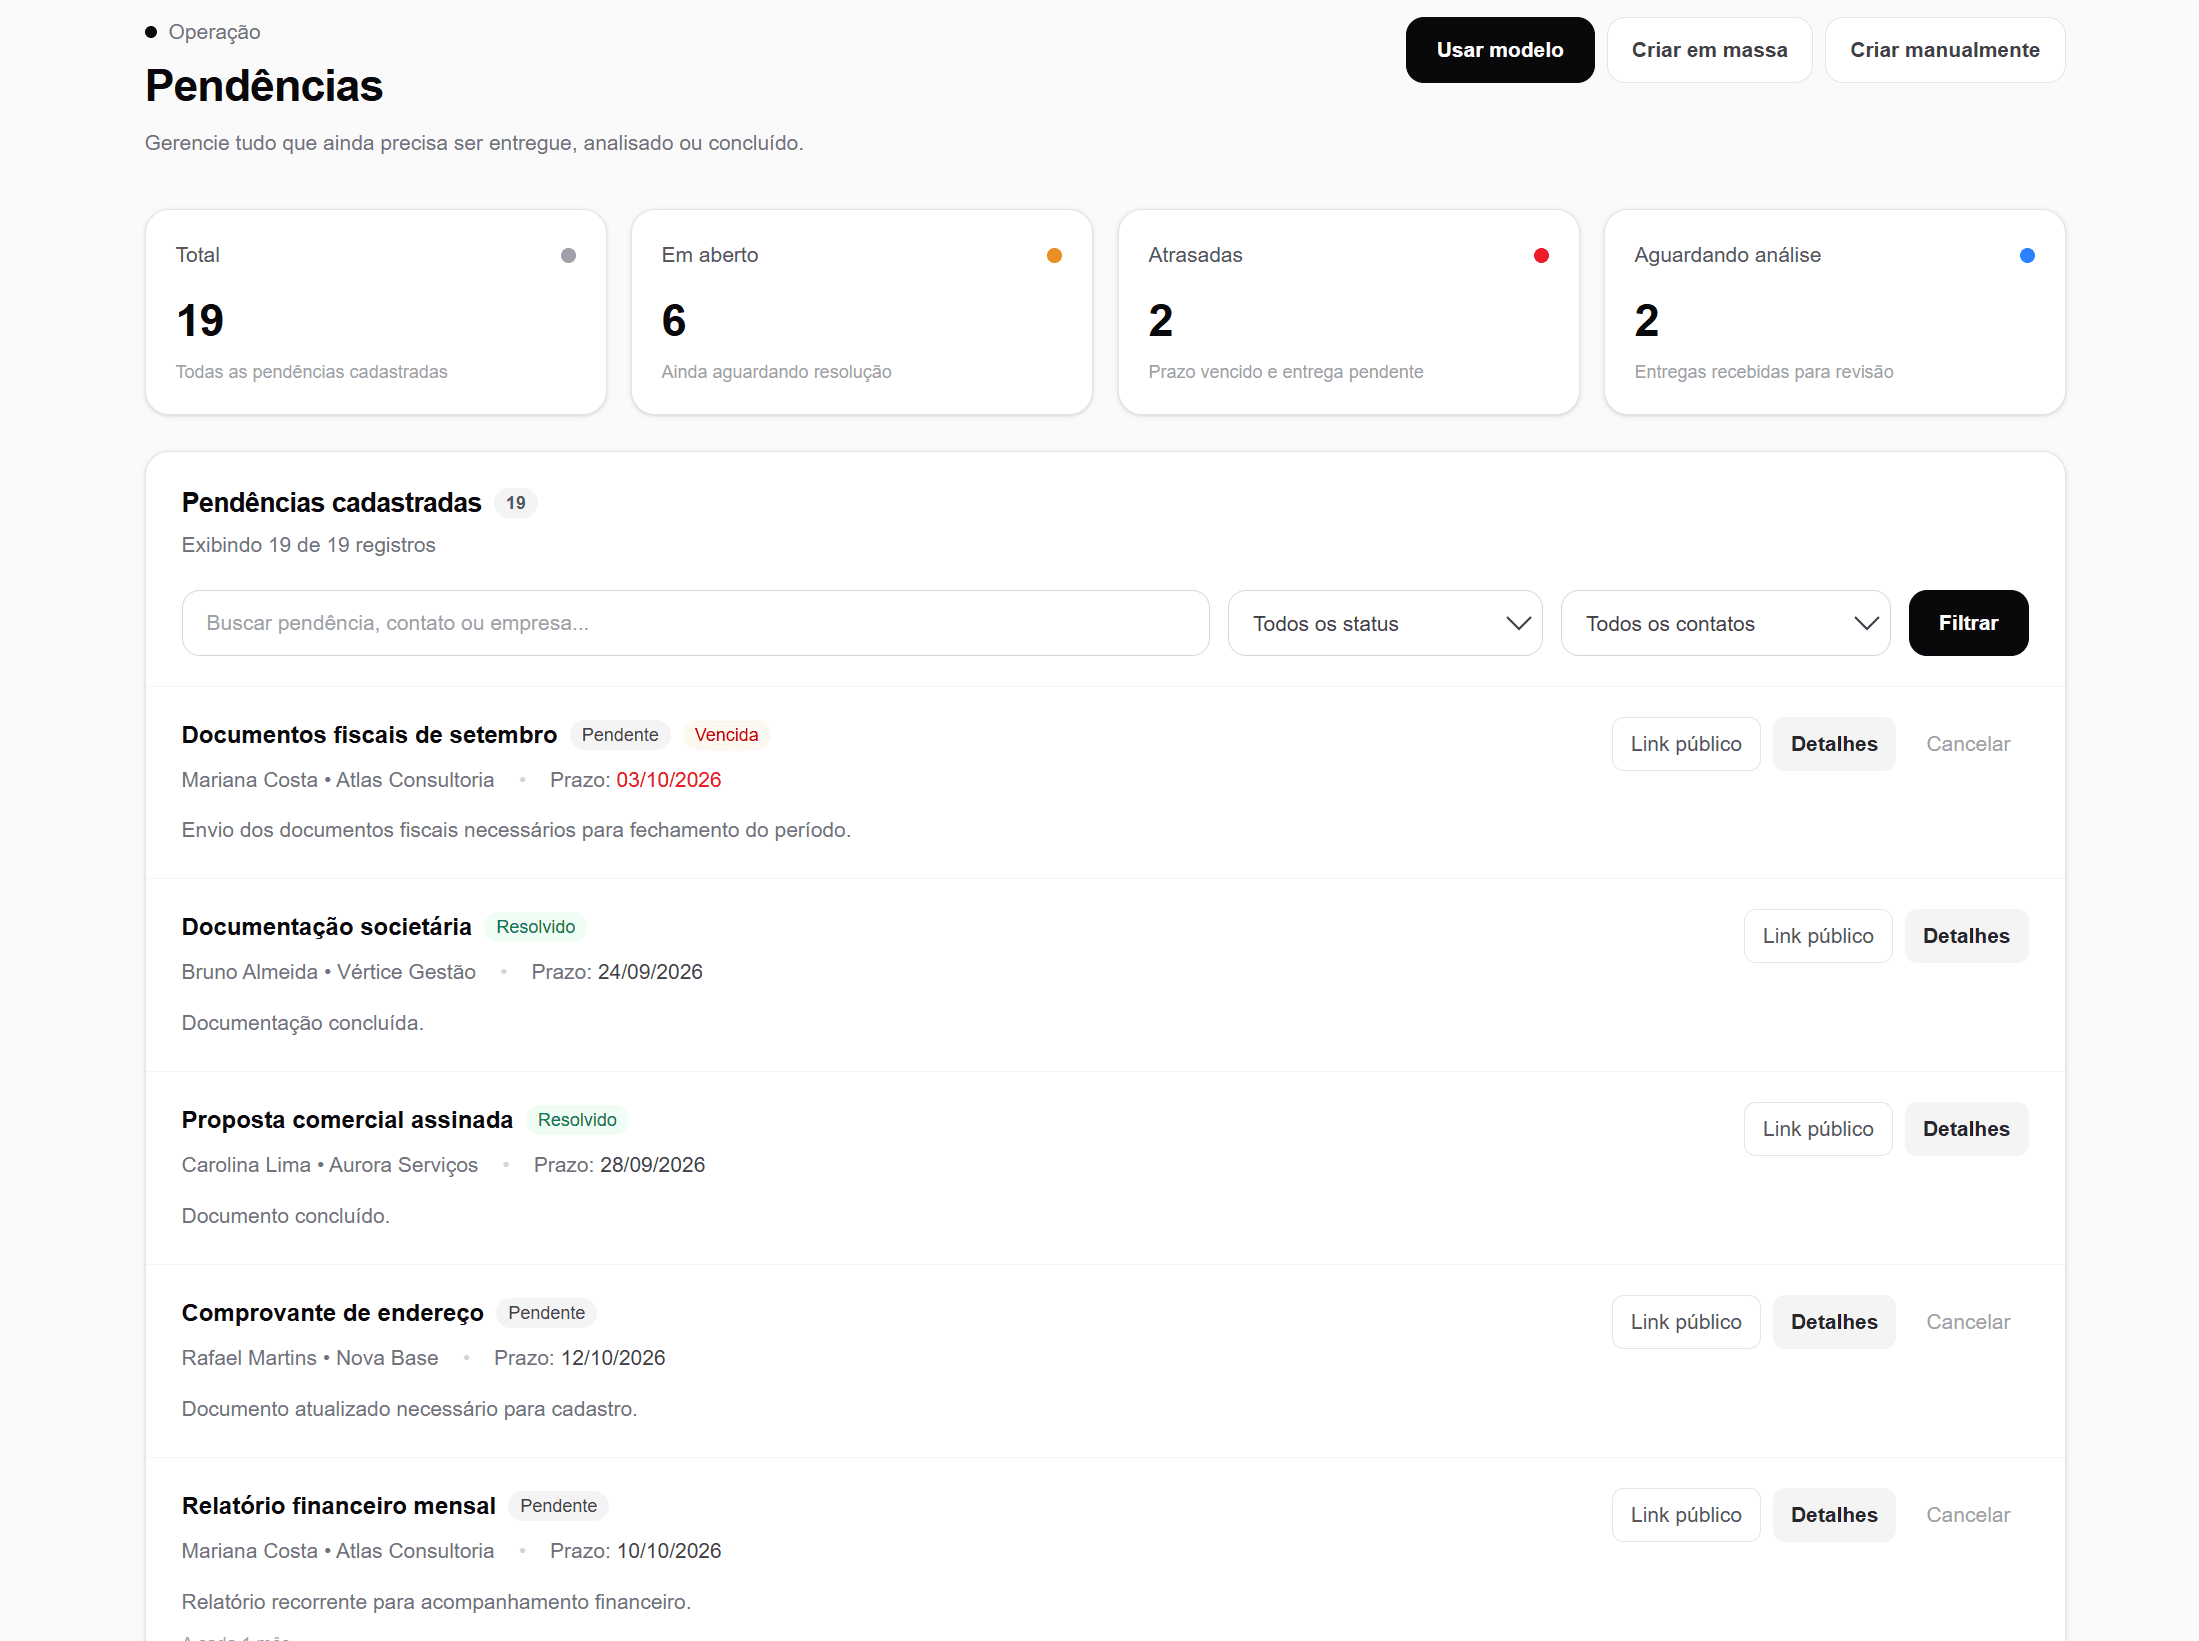Open Criar em massa

click(x=1709, y=50)
